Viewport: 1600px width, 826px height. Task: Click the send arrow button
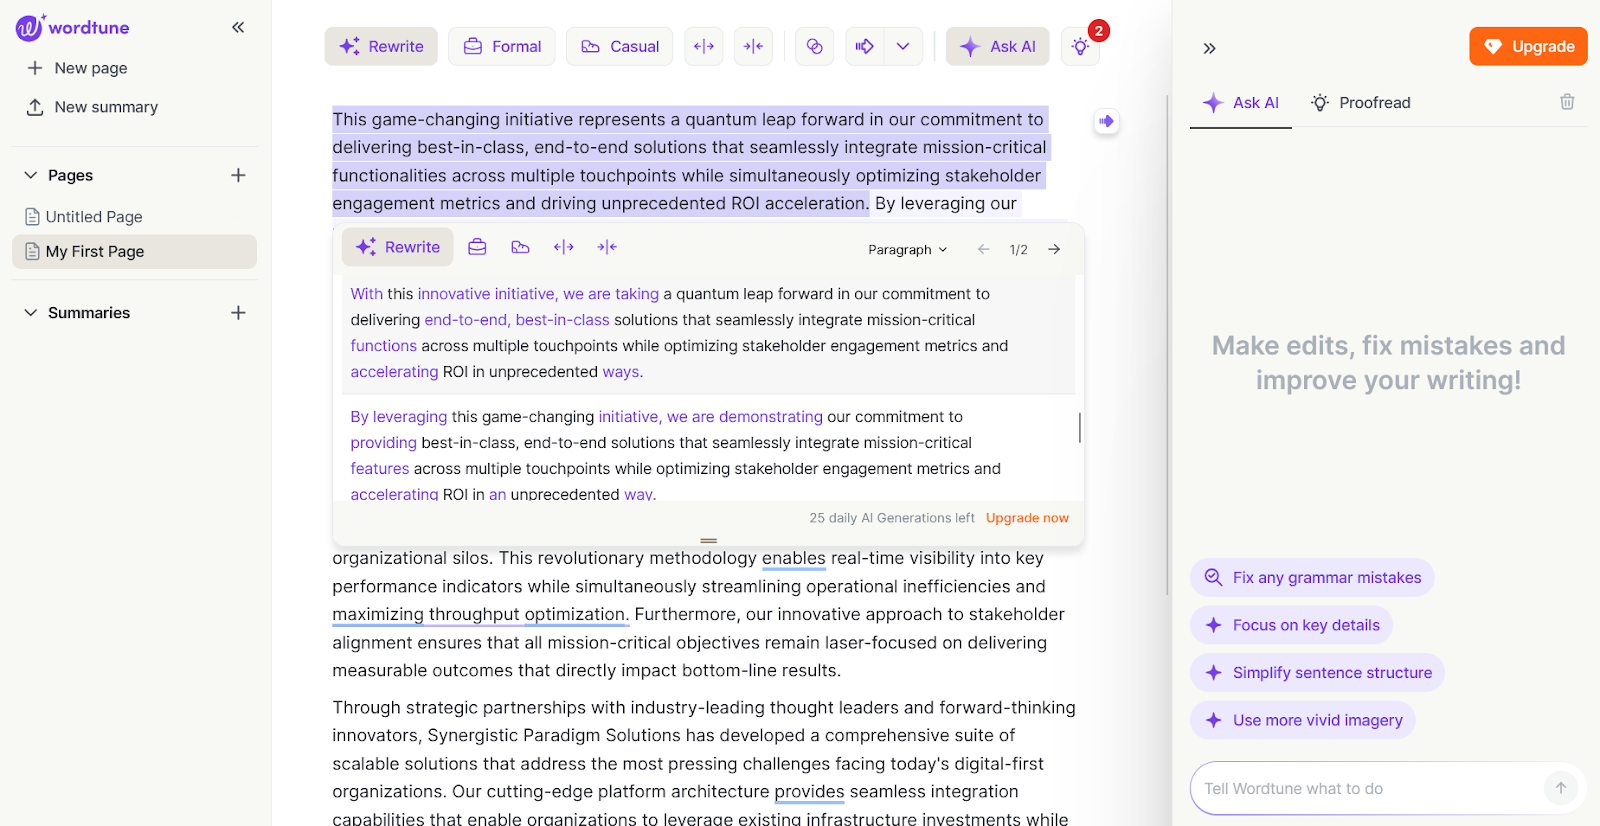(x=1561, y=788)
